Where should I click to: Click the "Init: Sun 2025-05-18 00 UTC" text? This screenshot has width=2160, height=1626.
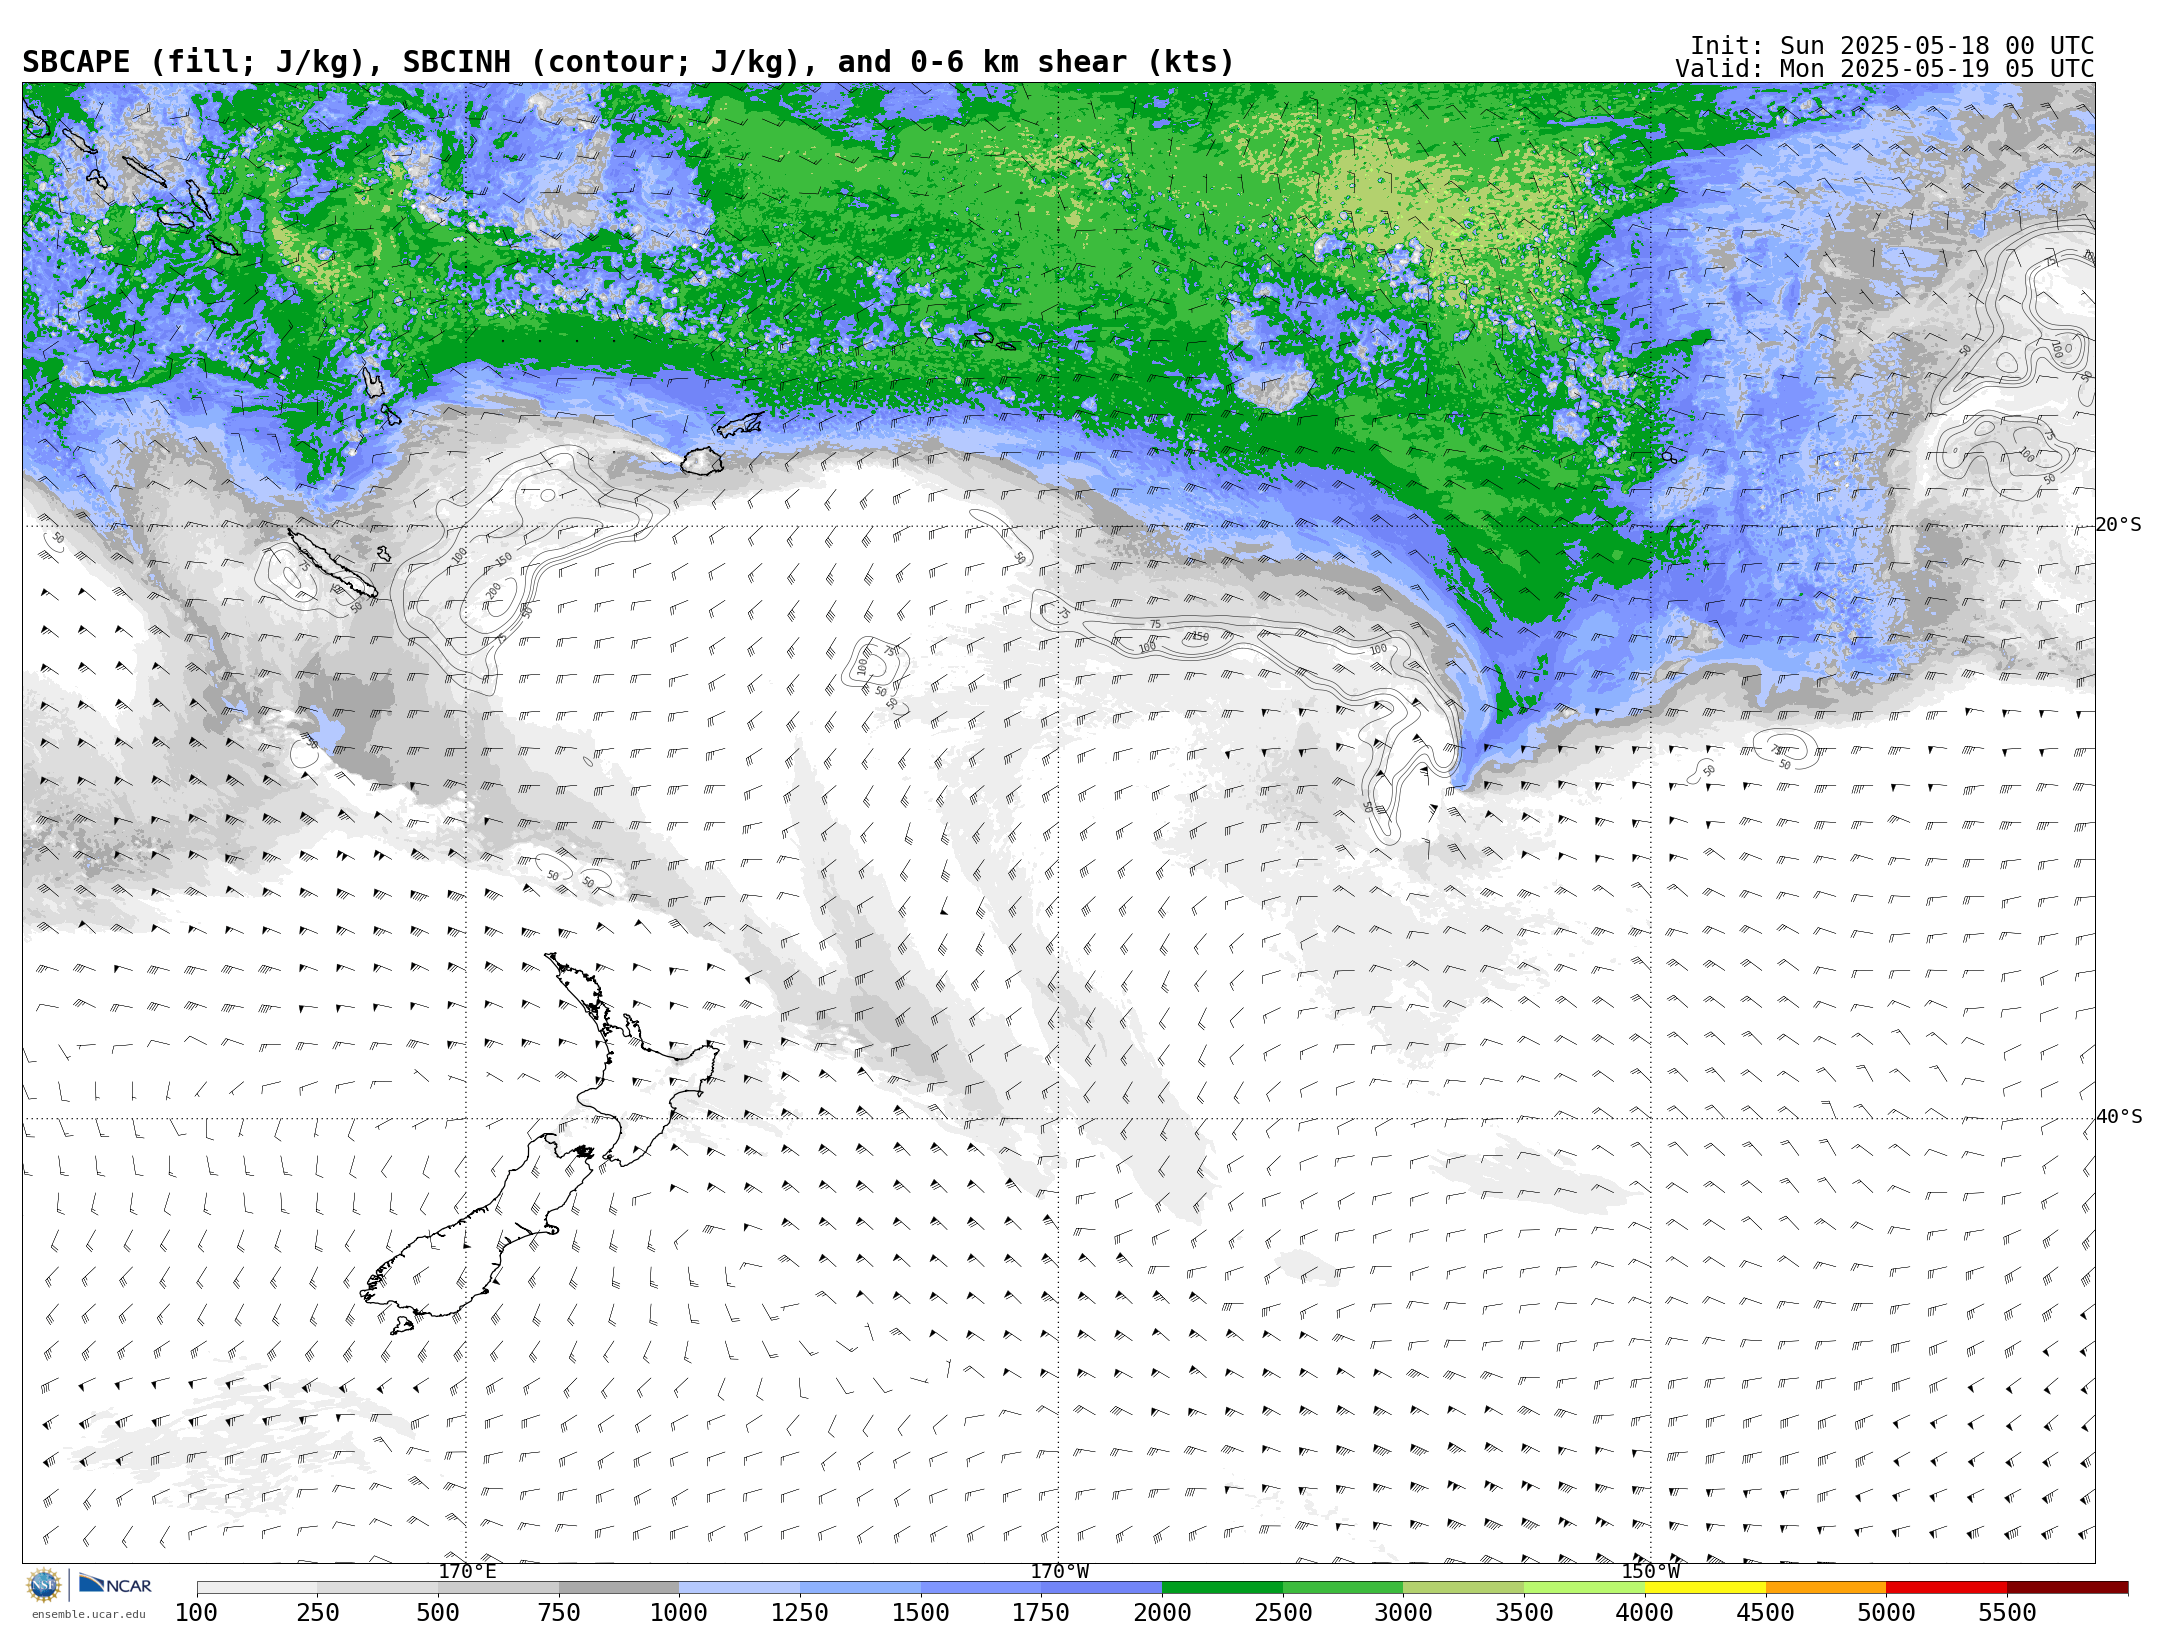[1892, 46]
